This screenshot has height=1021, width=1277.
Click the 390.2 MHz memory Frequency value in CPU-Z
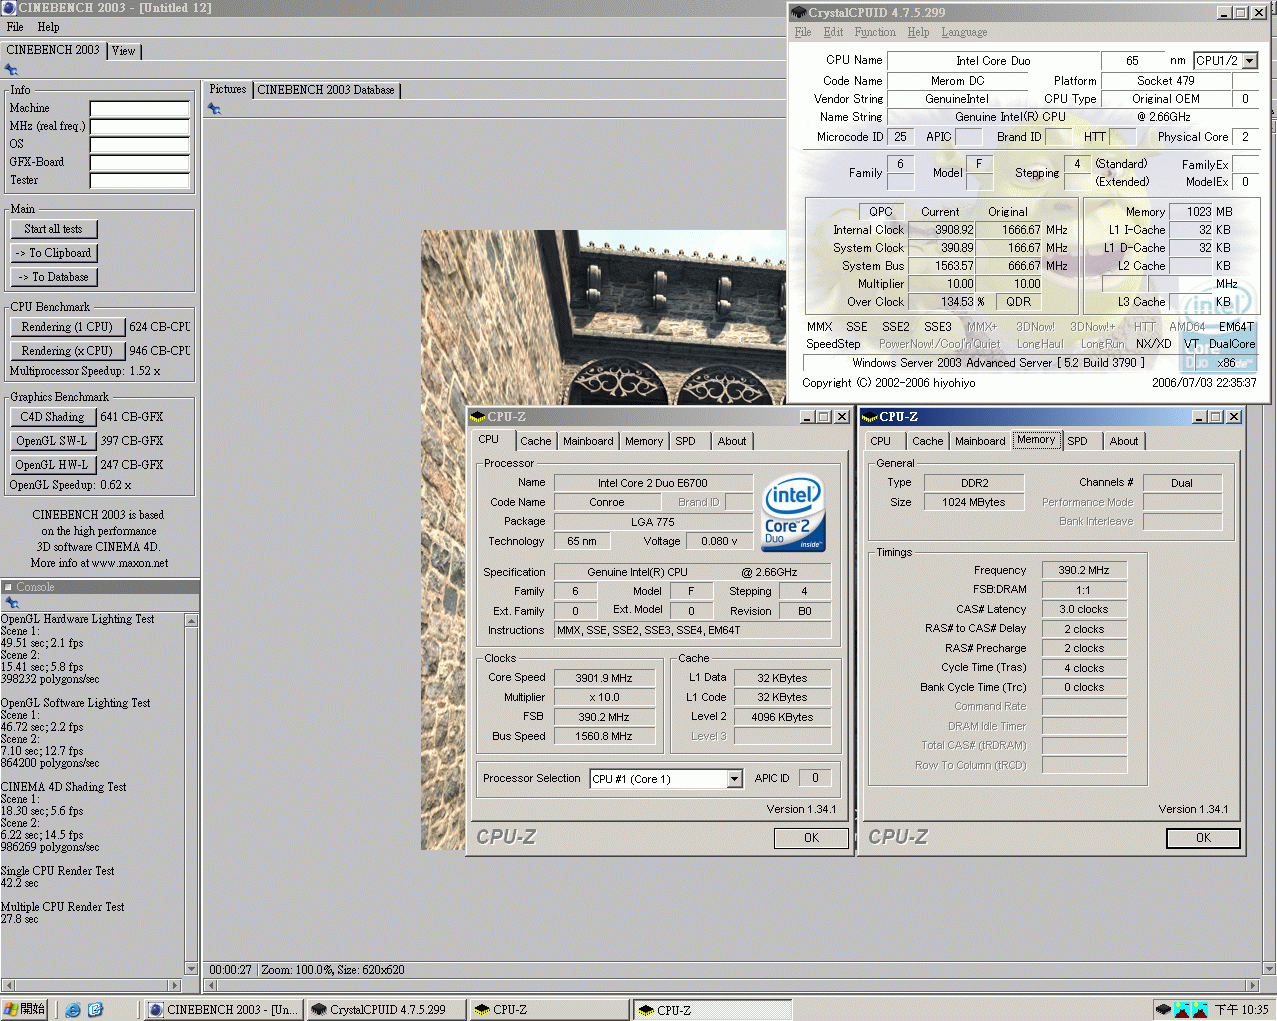click(1084, 570)
